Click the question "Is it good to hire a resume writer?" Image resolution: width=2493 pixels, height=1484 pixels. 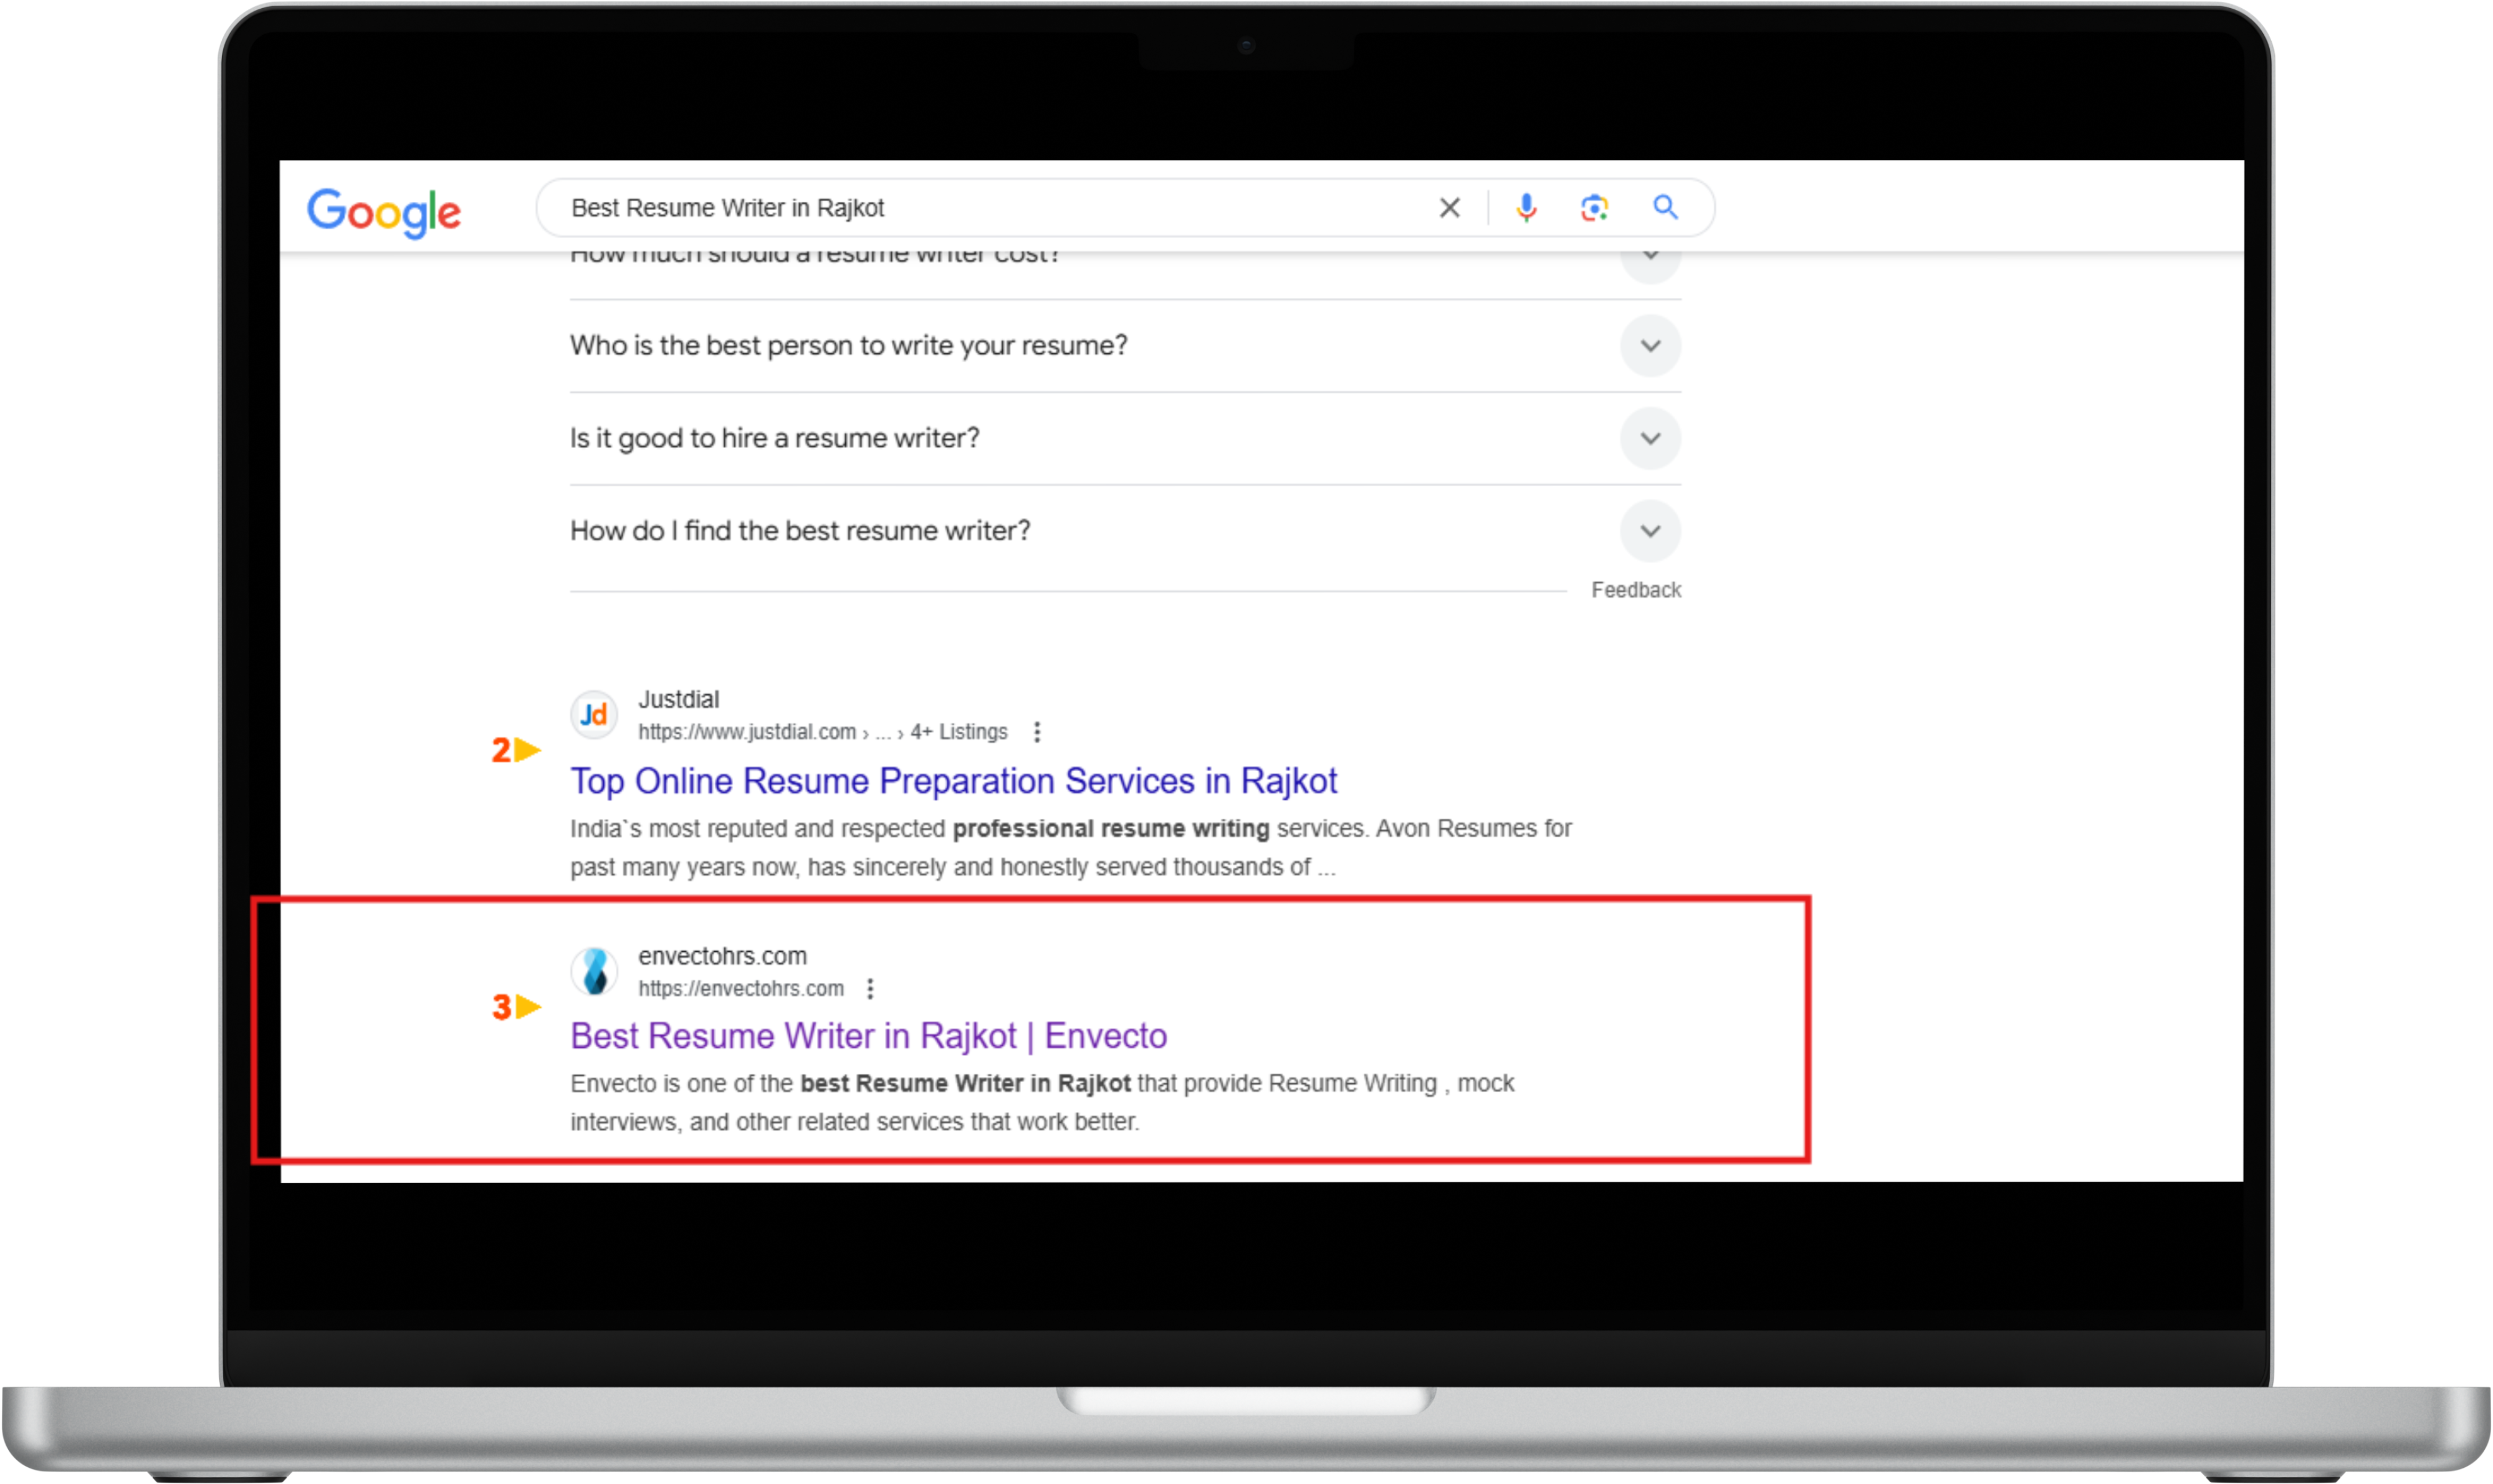775,439
